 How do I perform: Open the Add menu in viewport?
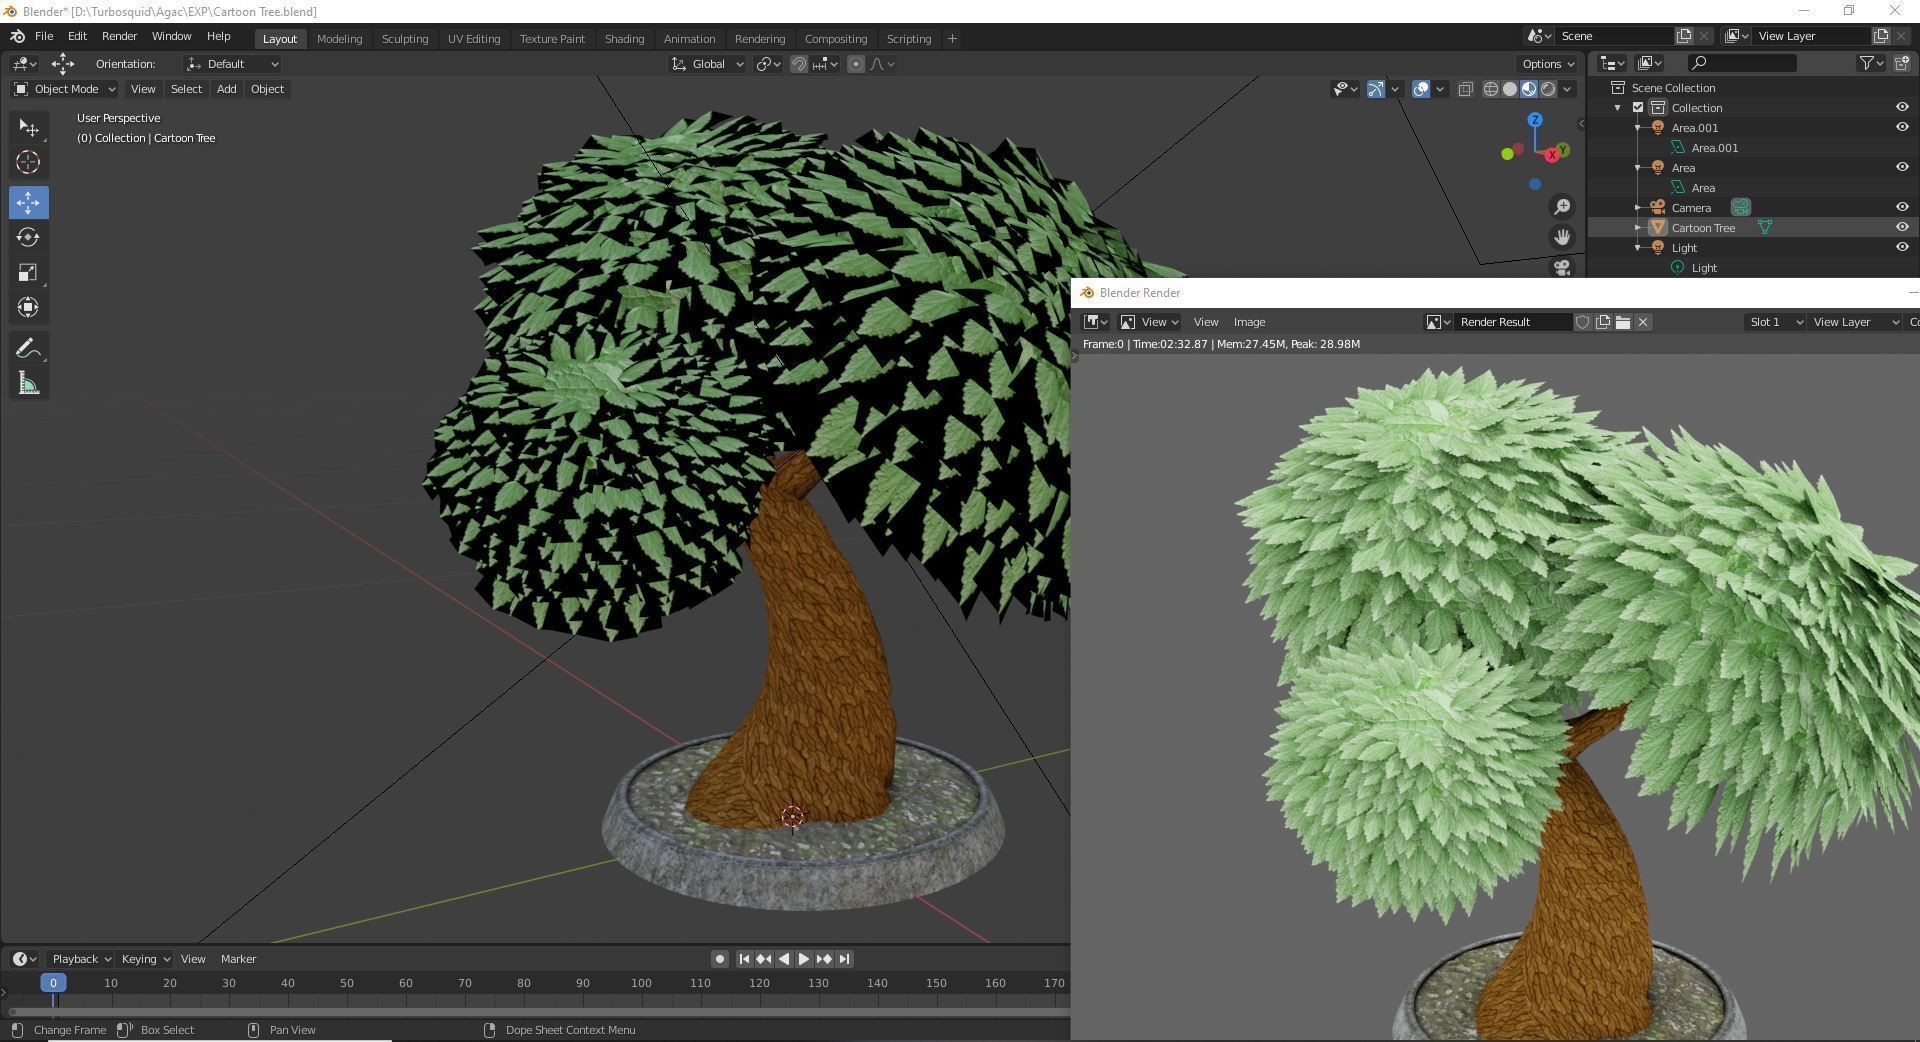pos(226,89)
